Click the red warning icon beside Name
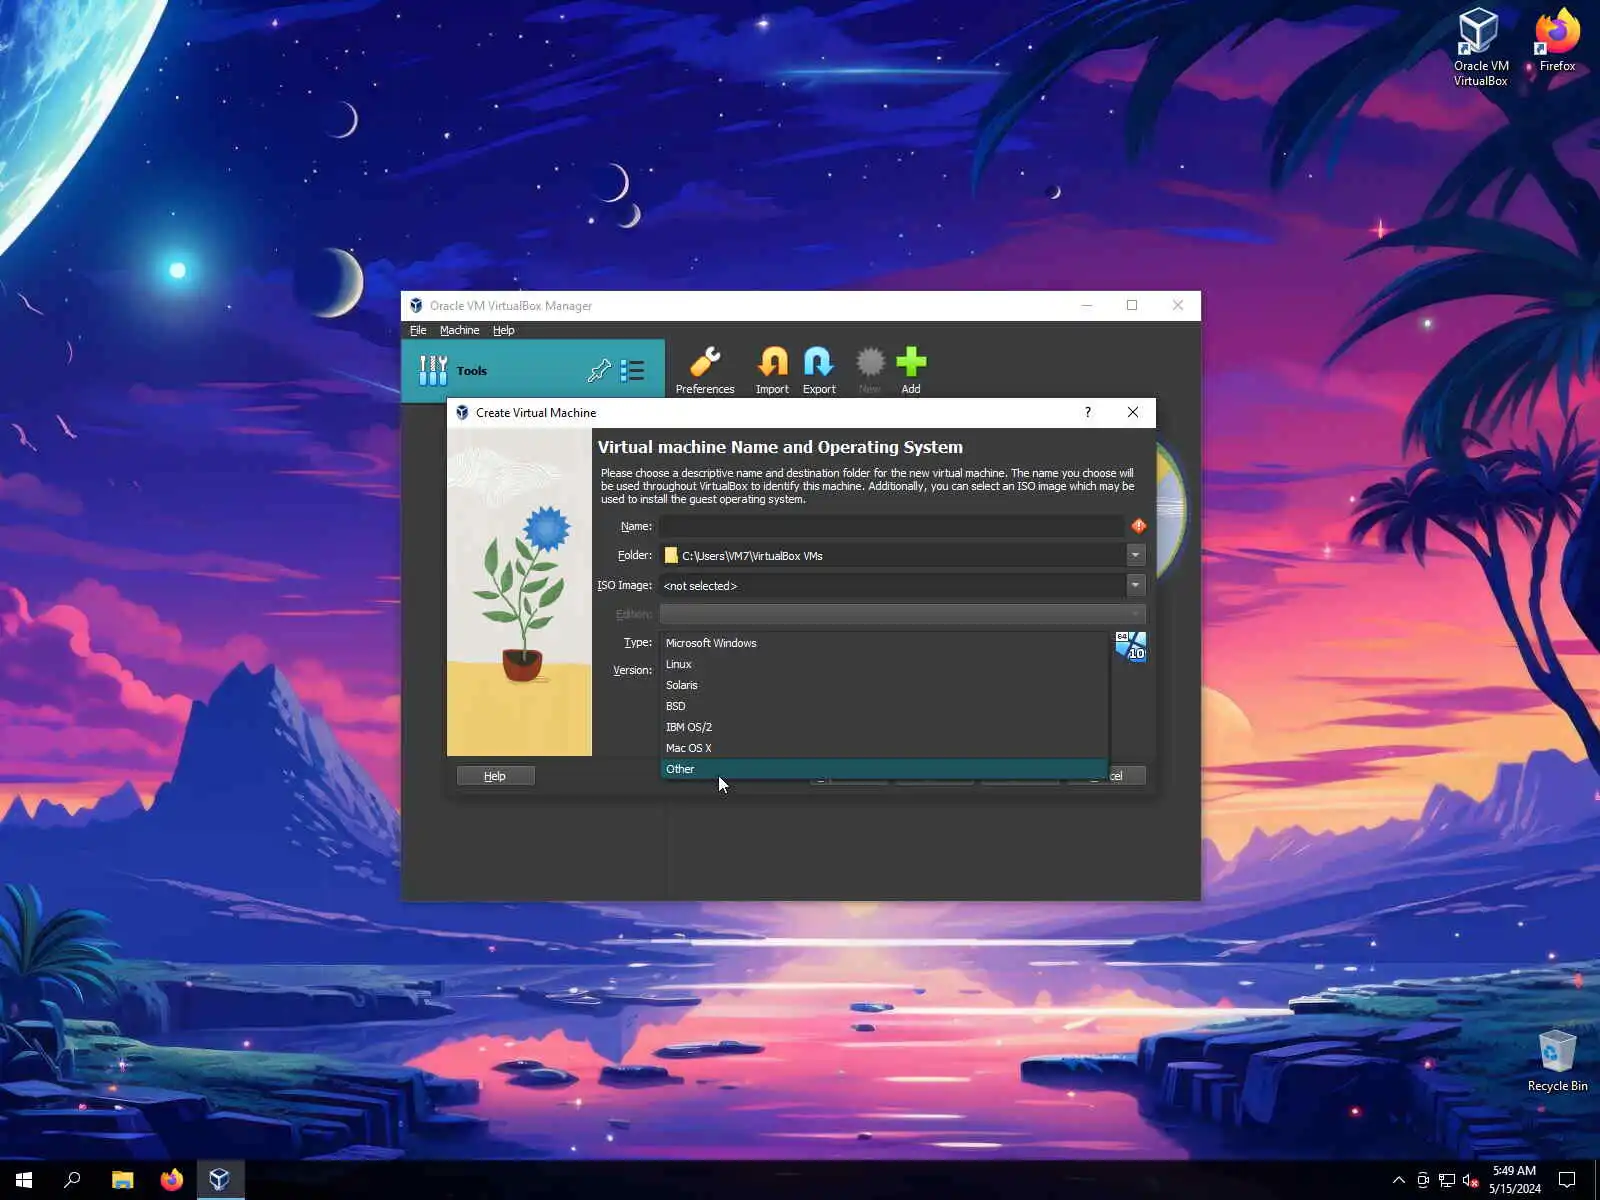 (x=1138, y=526)
